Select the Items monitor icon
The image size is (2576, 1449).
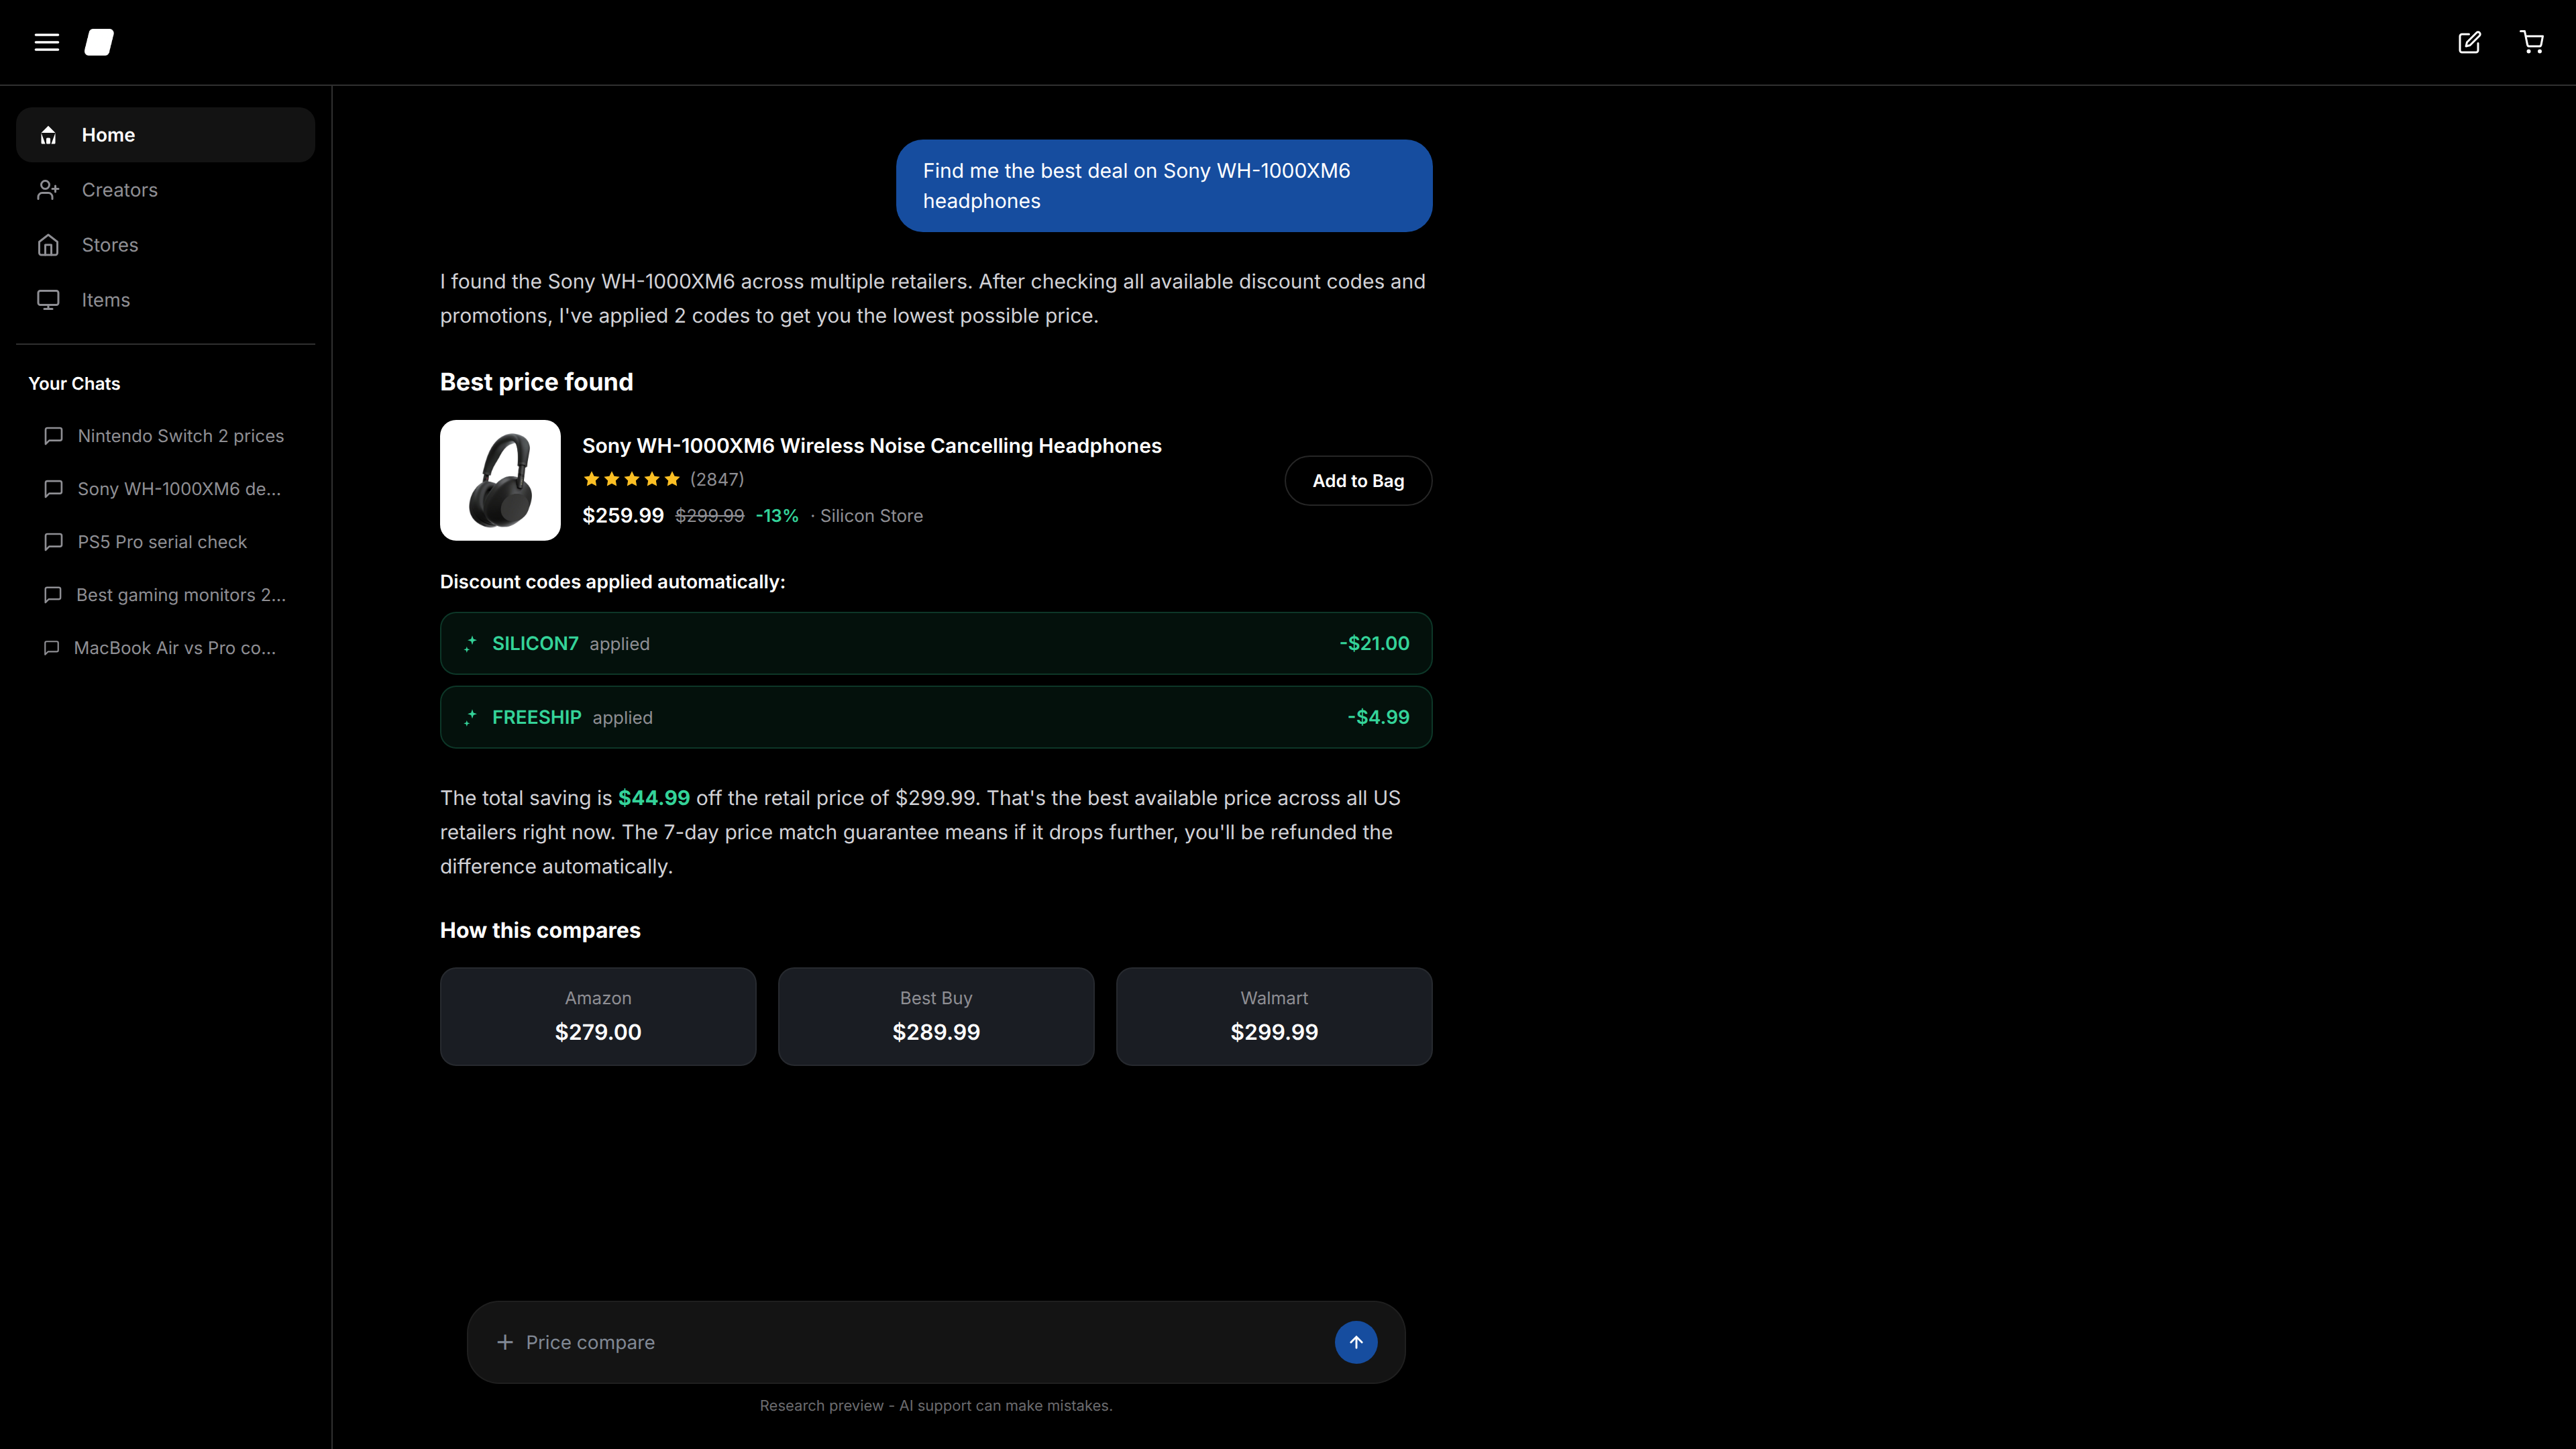click(48, 299)
